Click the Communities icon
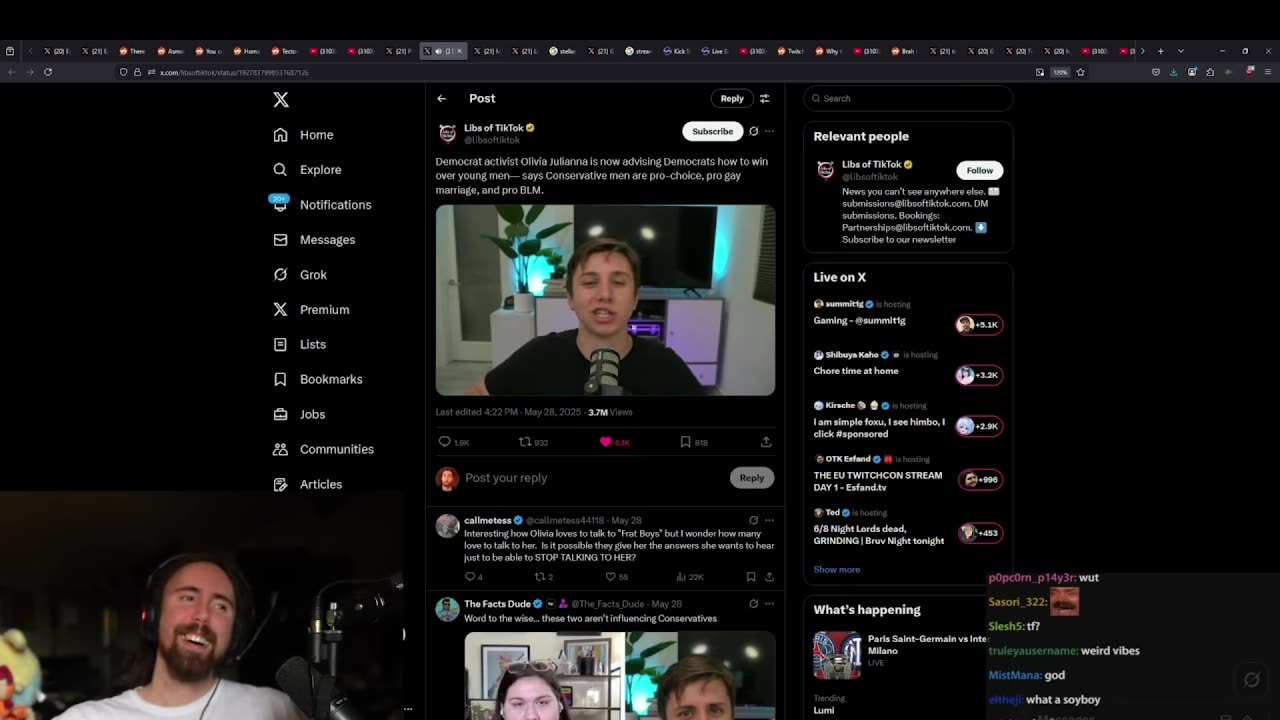This screenshot has height=720, width=1280. 280,449
